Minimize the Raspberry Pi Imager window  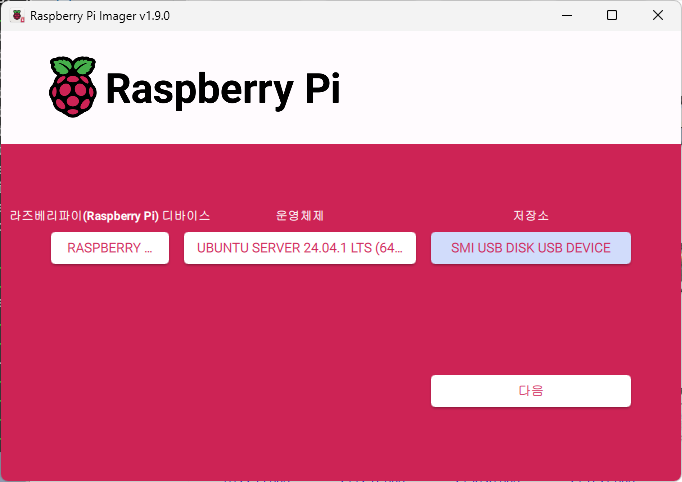567,16
